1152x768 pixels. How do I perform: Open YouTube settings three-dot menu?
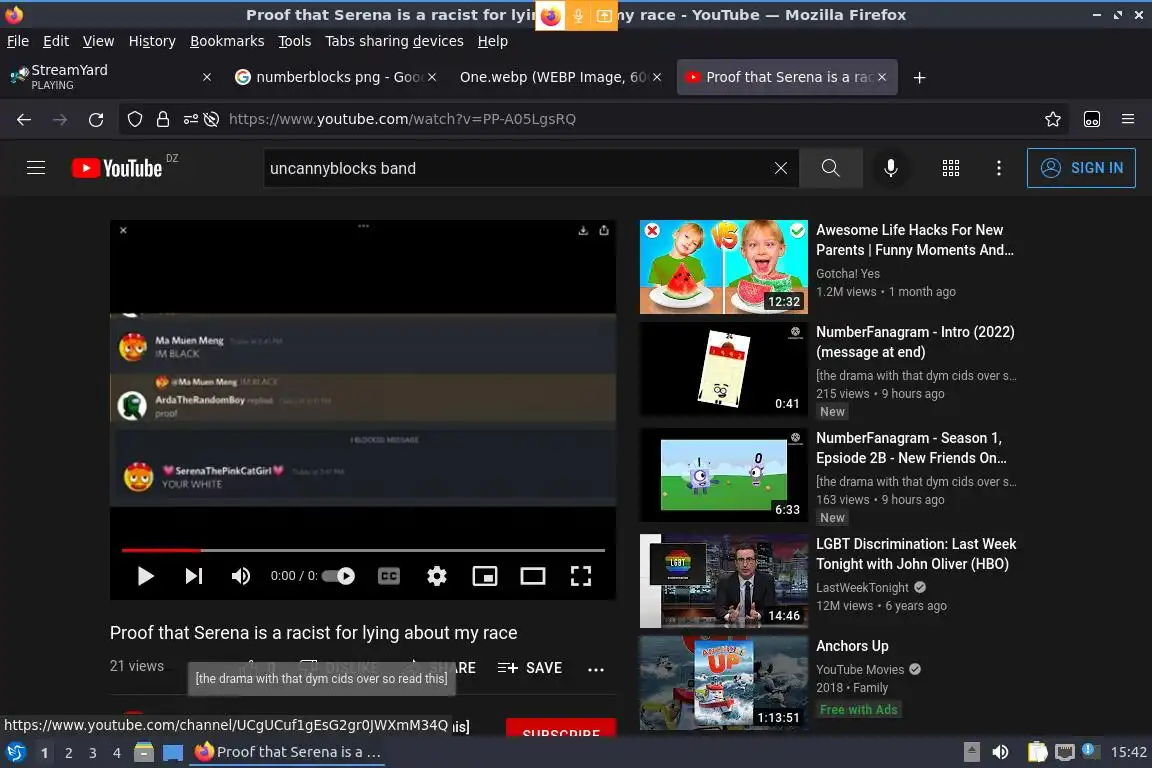[998, 168]
